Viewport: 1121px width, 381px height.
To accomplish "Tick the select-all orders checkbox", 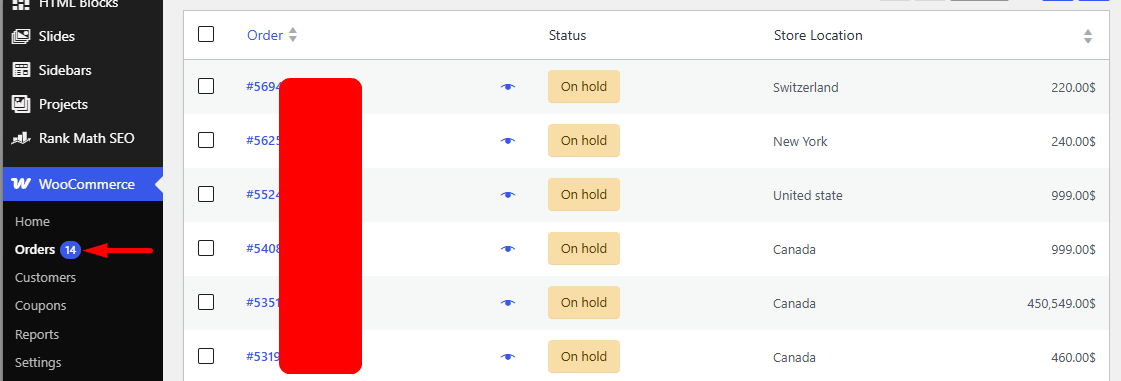I will click(206, 34).
